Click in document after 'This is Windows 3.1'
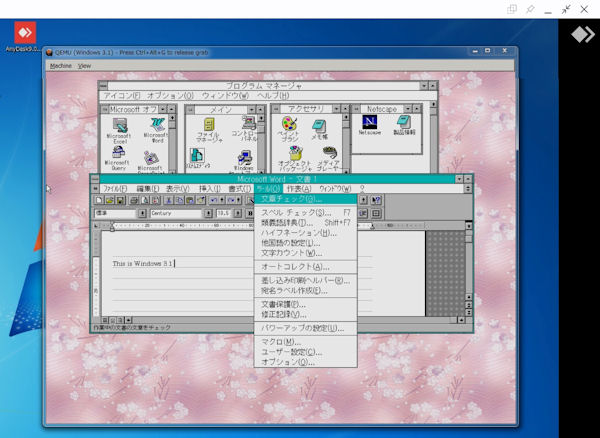Viewport: 600px width, 438px height. [x=175, y=263]
